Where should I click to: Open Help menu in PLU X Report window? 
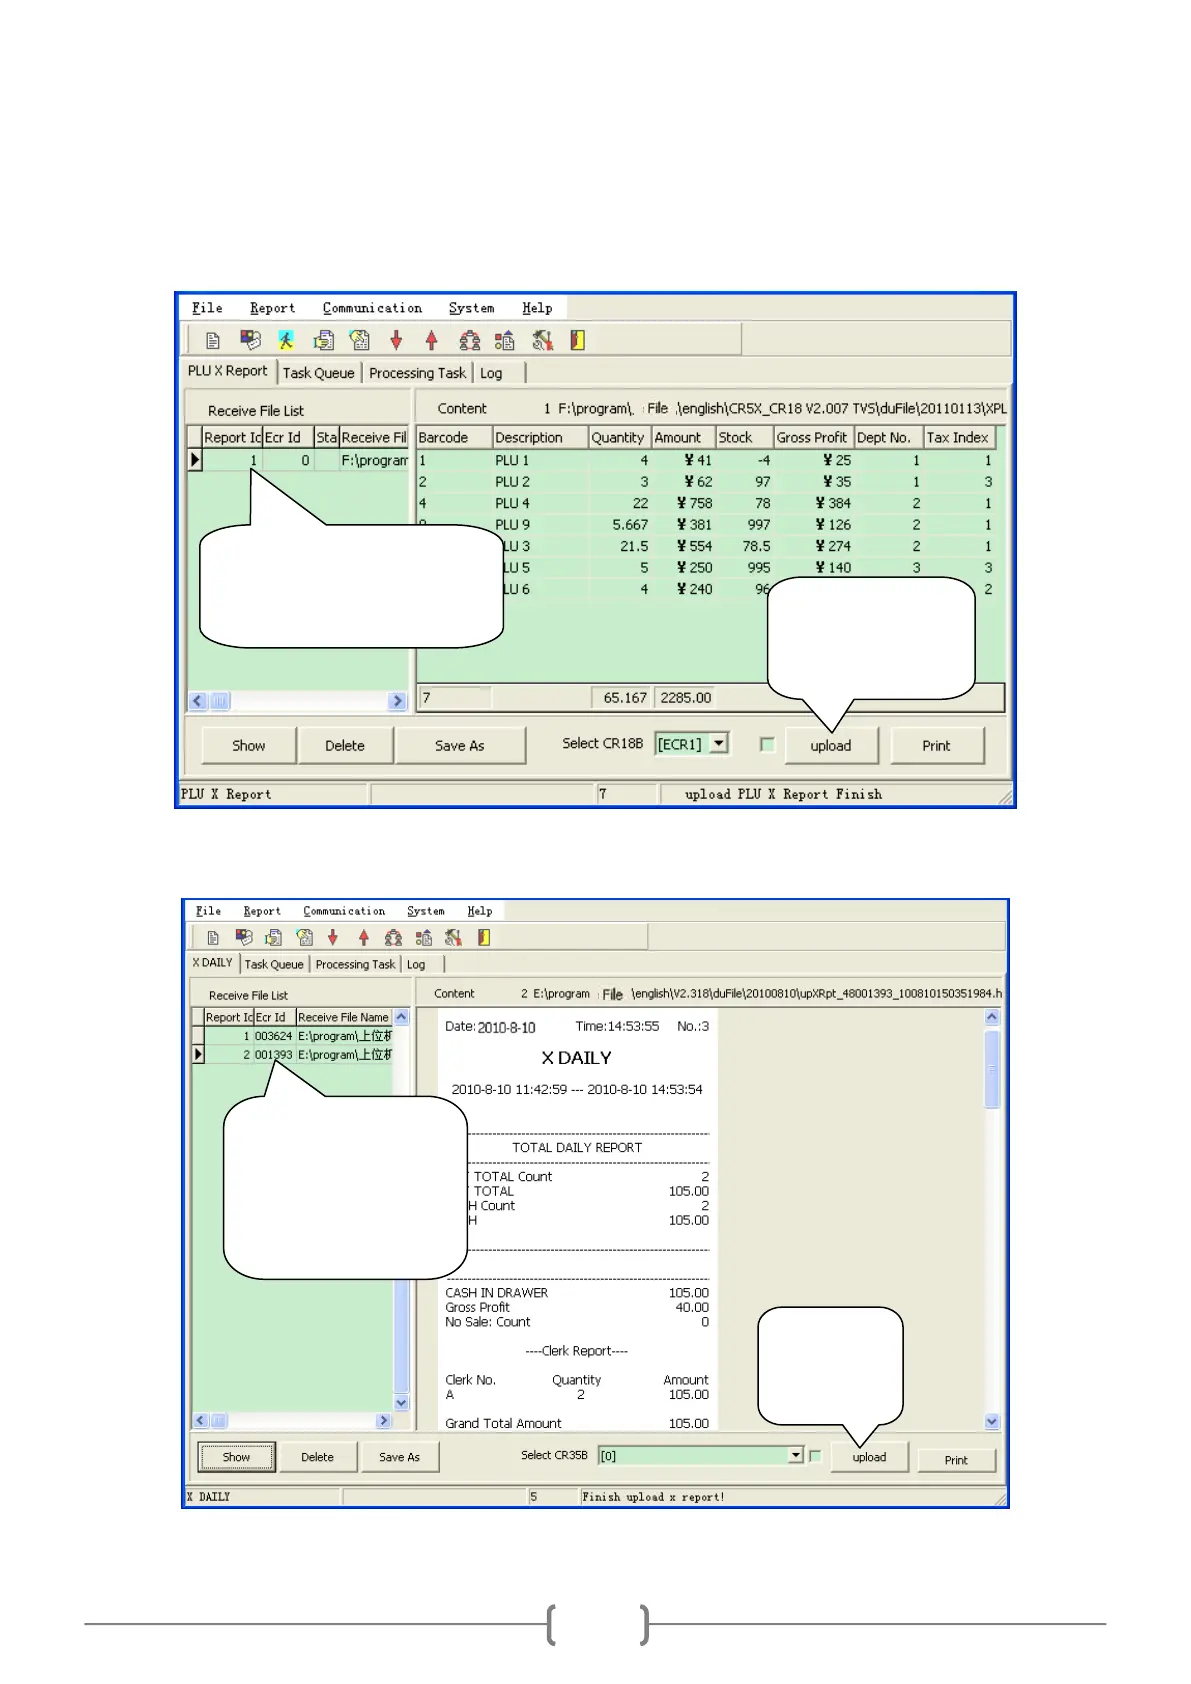click(x=537, y=308)
